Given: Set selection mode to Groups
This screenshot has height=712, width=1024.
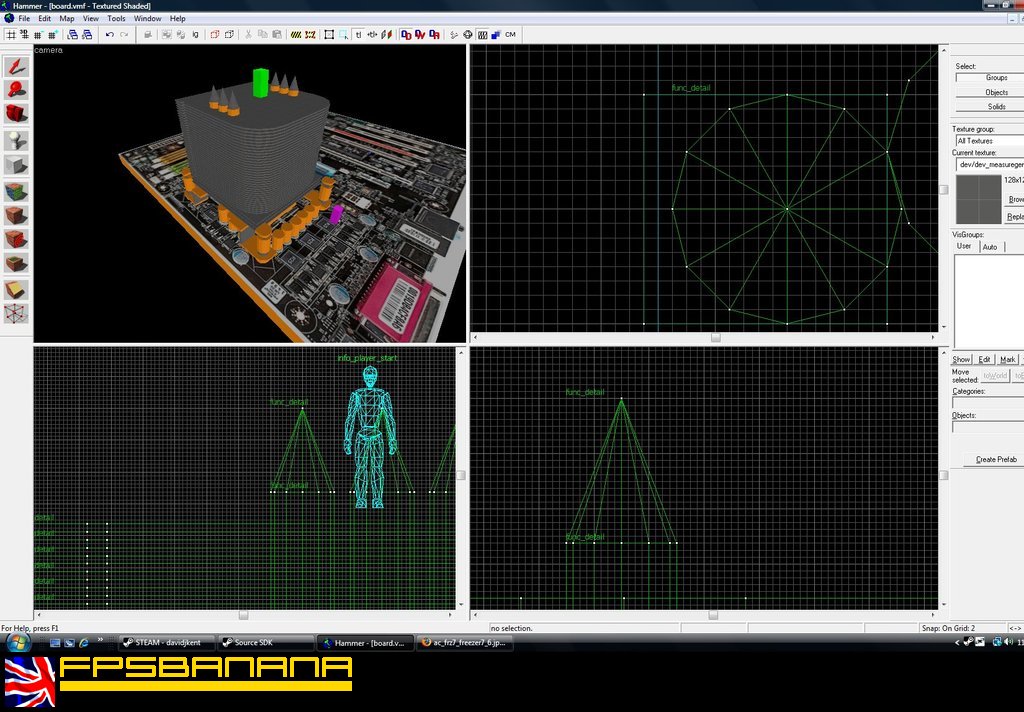Looking at the screenshot, I should point(990,78).
